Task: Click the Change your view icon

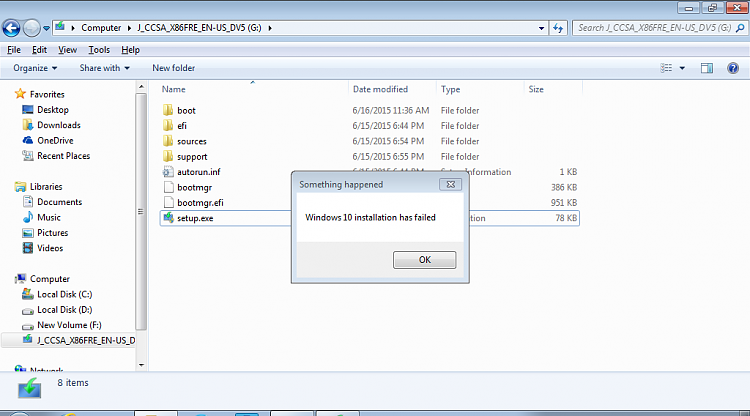Action: point(666,68)
